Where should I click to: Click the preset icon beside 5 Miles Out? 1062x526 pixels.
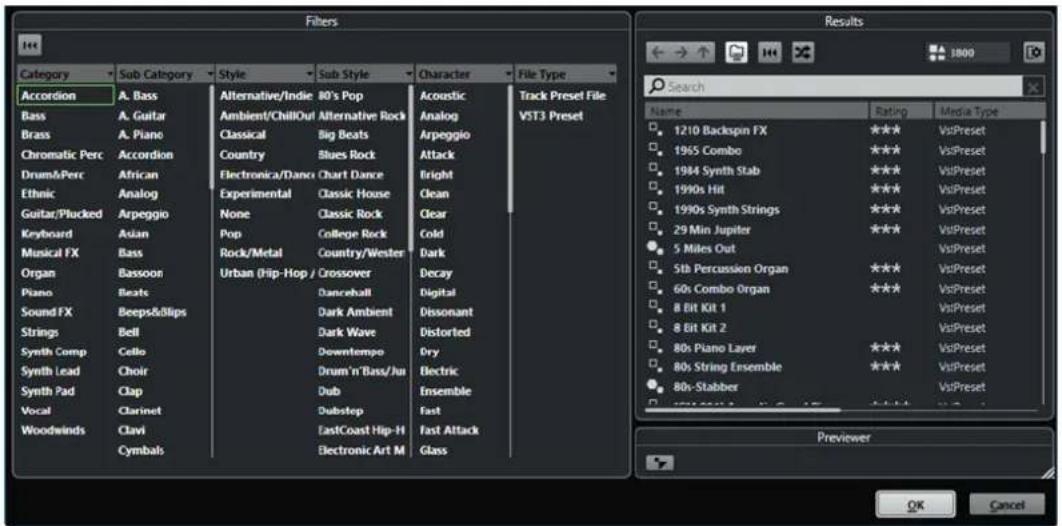click(x=656, y=248)
